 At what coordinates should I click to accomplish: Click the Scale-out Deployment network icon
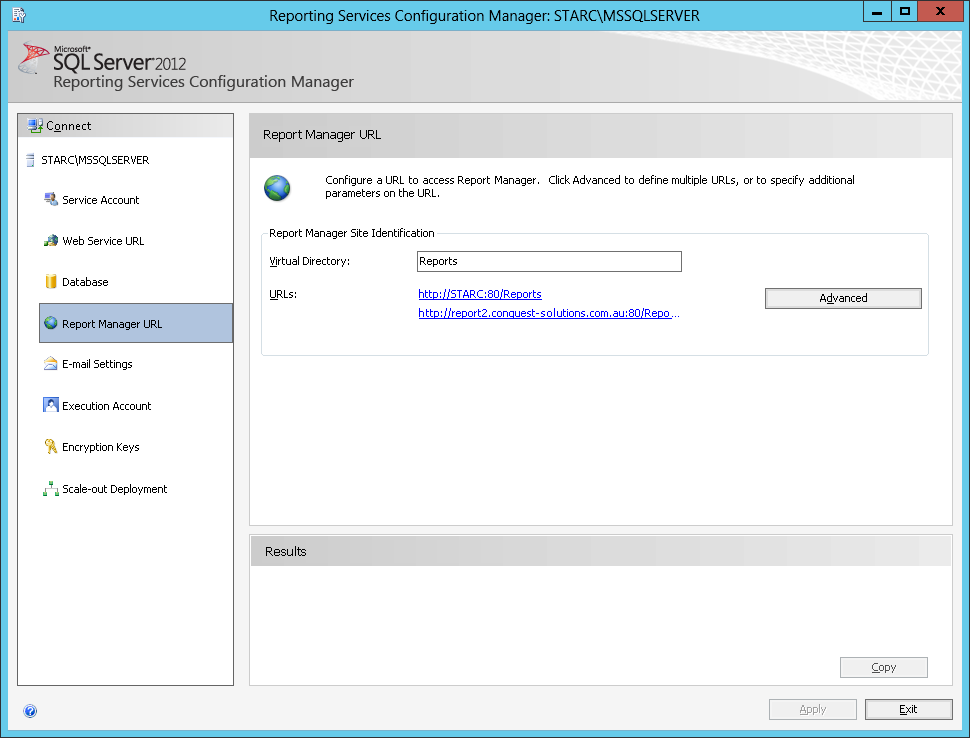[x=51, y=489]
